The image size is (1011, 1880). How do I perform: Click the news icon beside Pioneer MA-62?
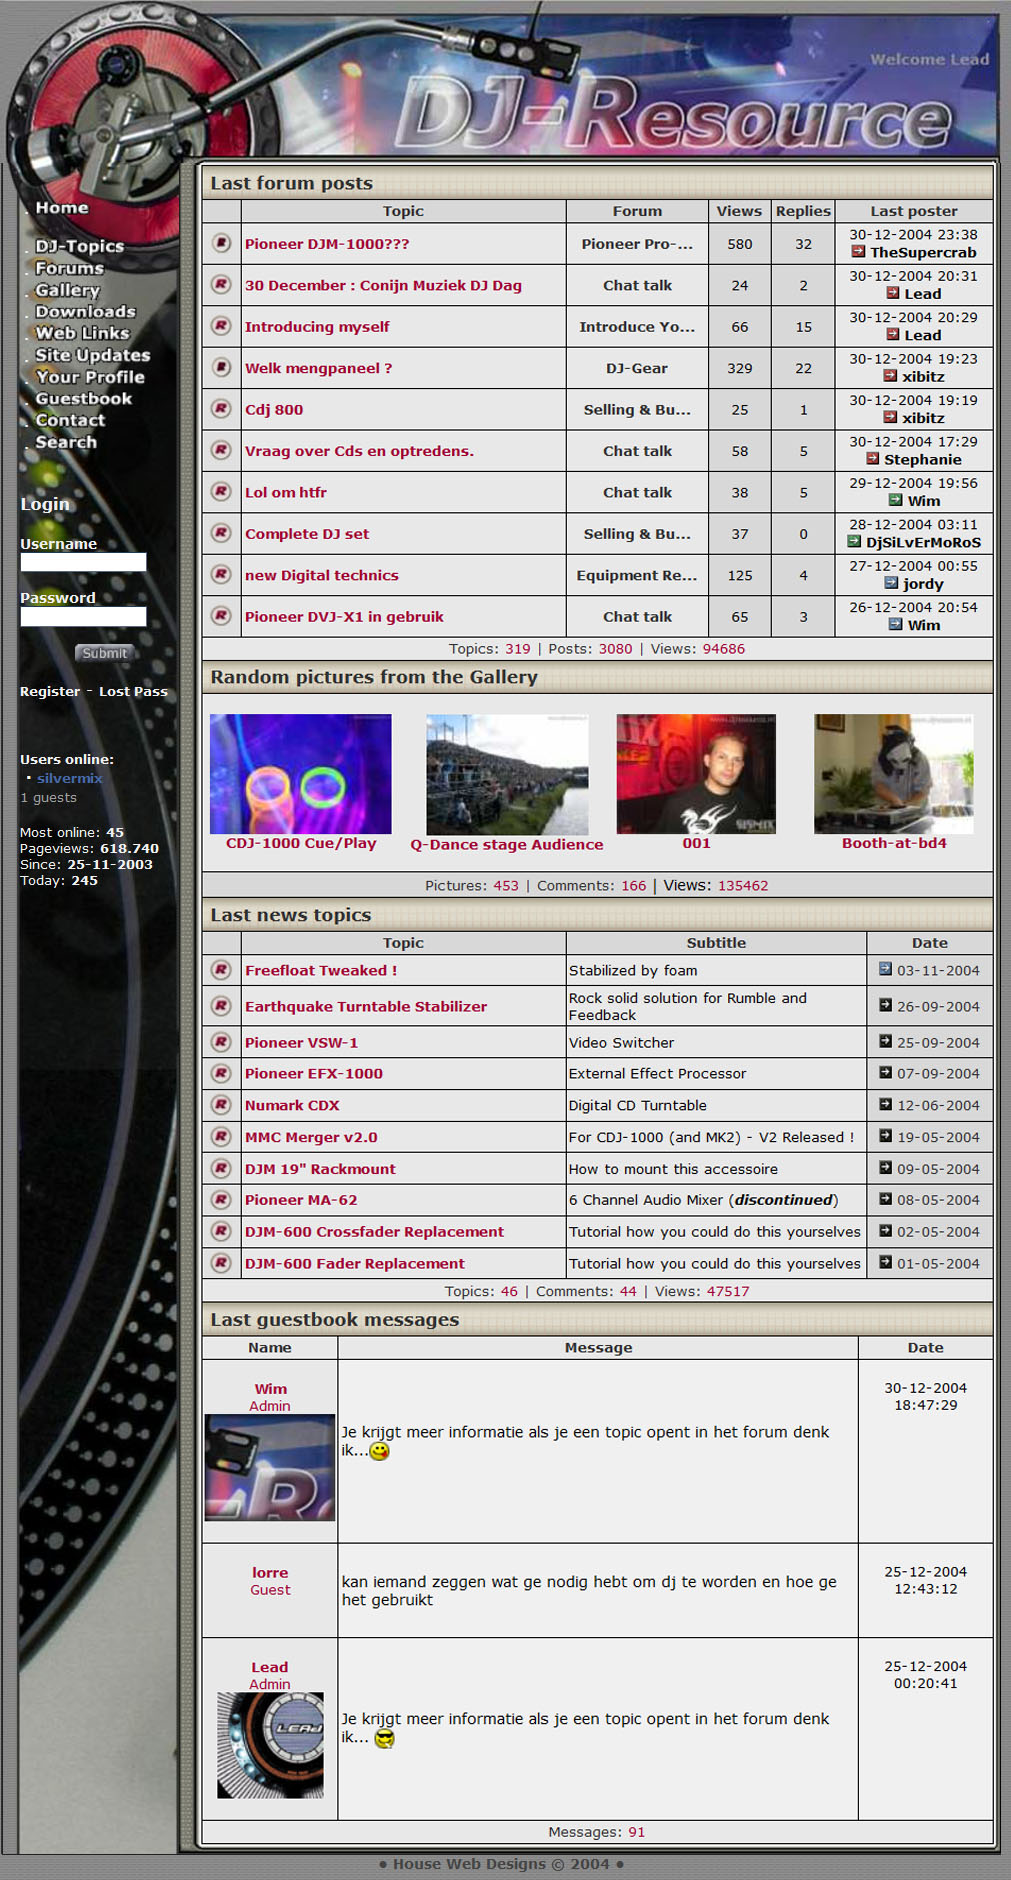(221, 1200)
